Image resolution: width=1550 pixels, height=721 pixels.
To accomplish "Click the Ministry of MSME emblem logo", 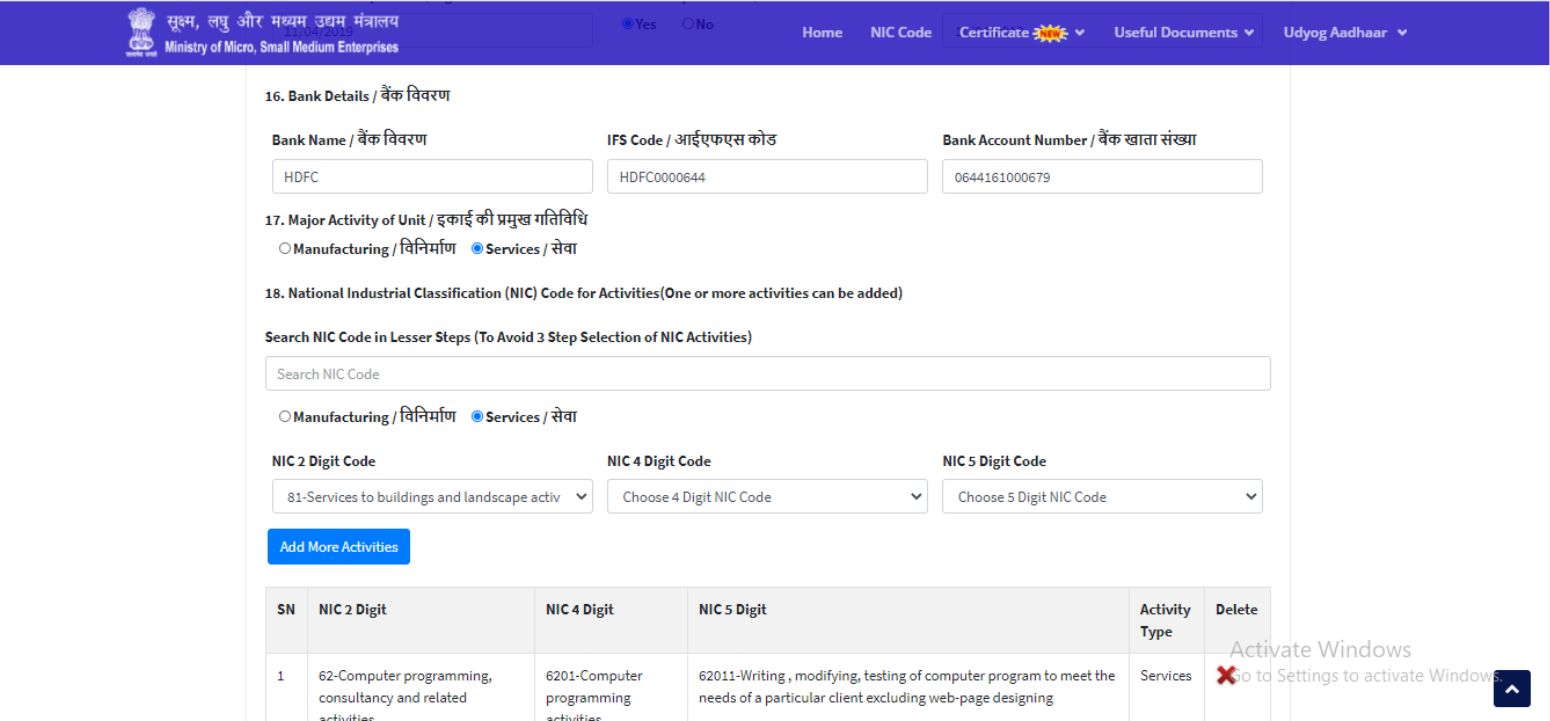I will (x=141, y=33).
